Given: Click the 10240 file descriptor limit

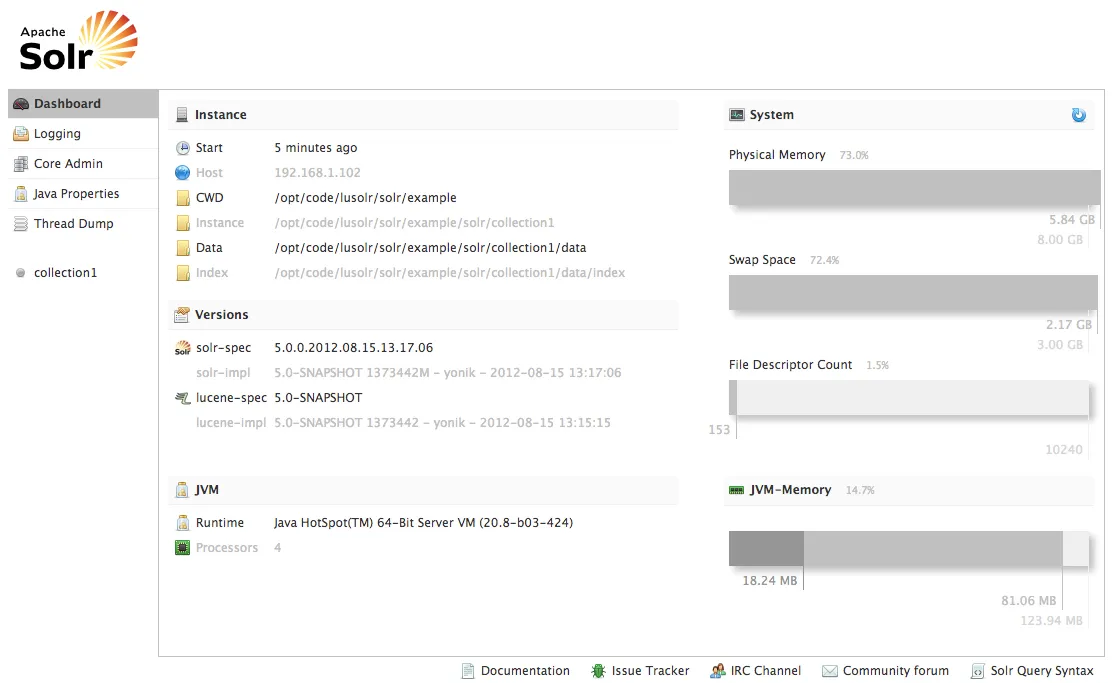Looking at the screenshot, I should (1064, 450).
